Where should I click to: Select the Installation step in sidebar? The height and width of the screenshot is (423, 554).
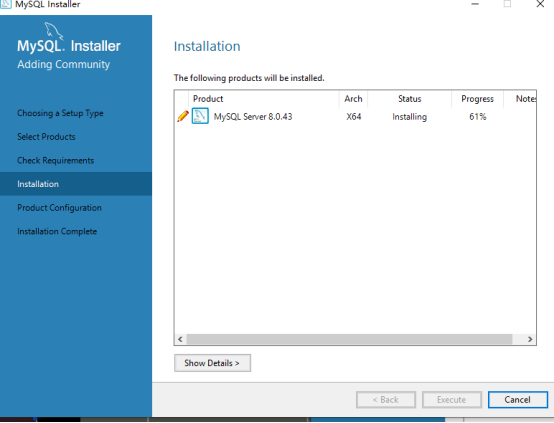pos(76,184)
